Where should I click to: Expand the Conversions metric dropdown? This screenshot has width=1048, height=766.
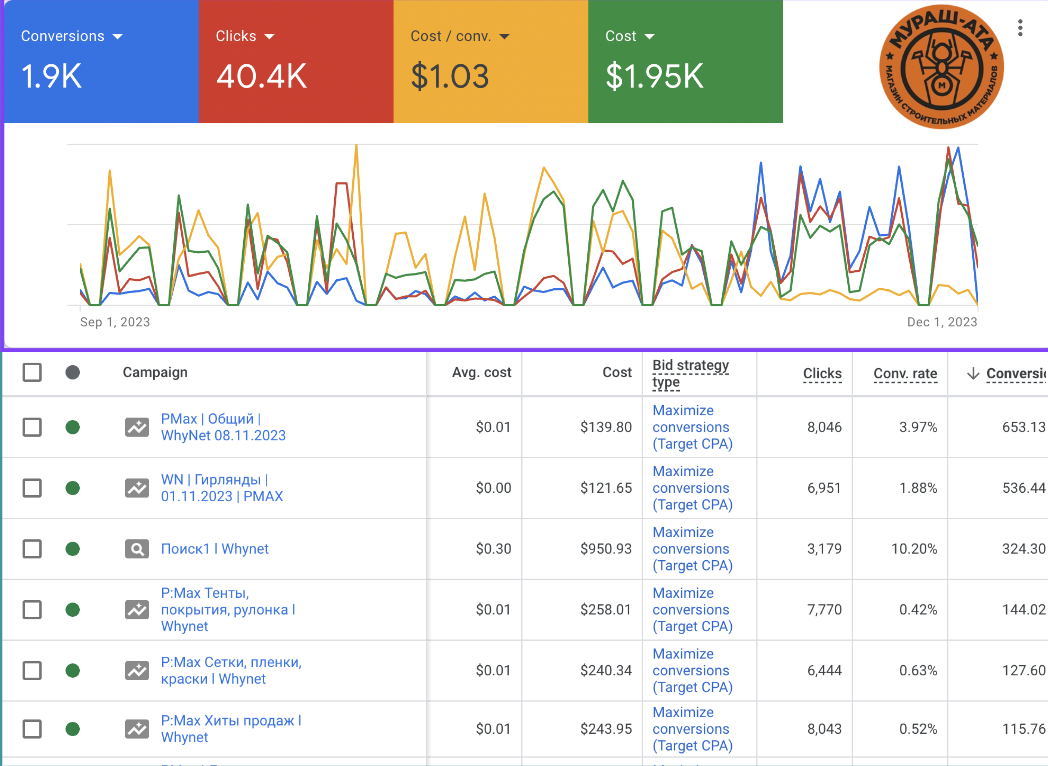[118, 36]
